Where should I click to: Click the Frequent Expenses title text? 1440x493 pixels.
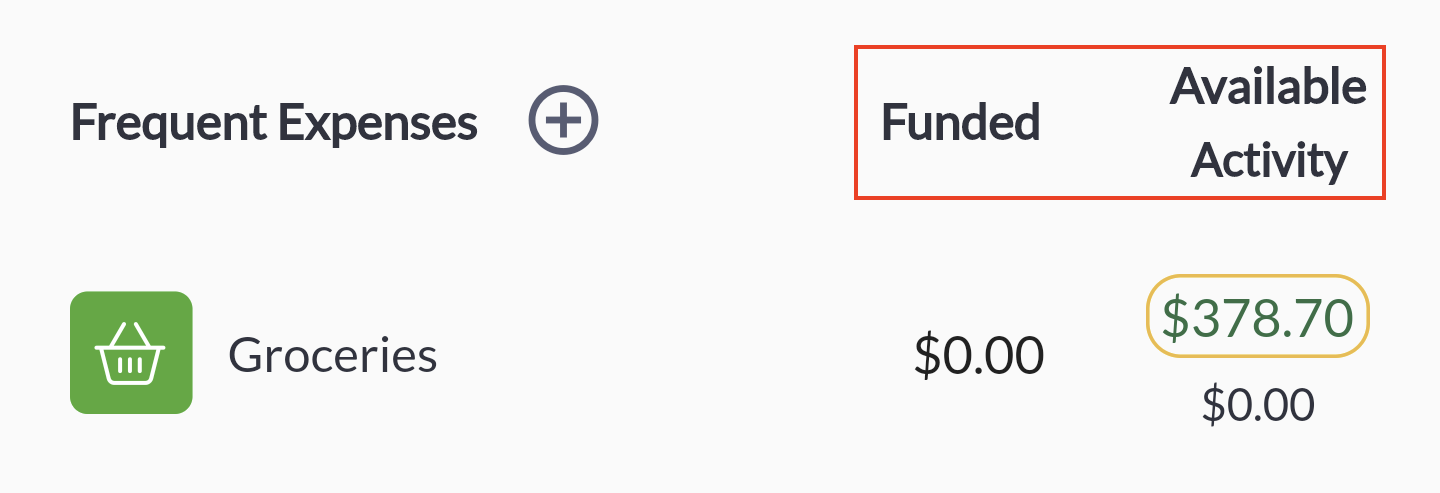274,123
